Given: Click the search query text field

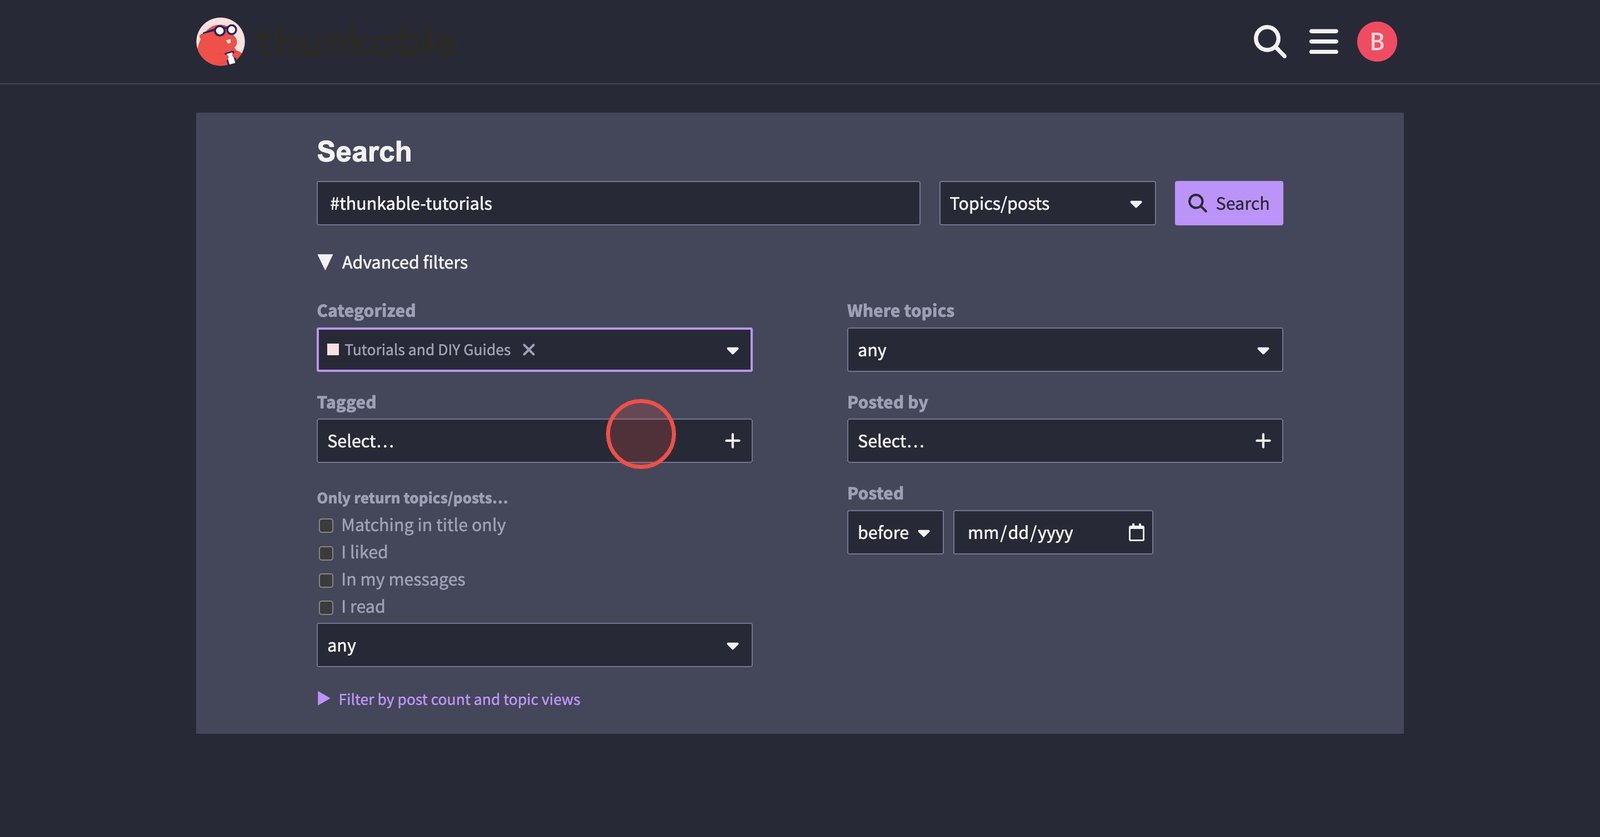Looking at the screenshot, I should (618, 204).
